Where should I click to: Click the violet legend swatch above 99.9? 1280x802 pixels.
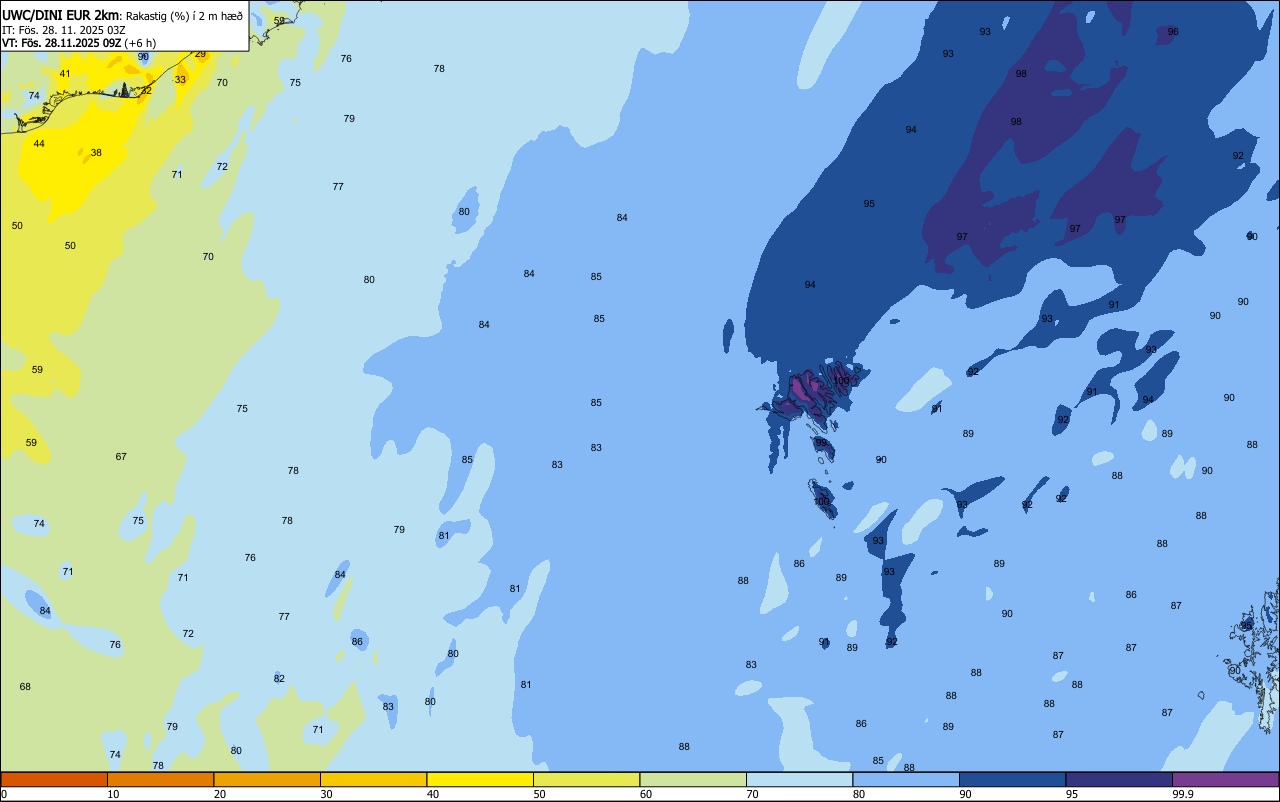click(1225, 779)
